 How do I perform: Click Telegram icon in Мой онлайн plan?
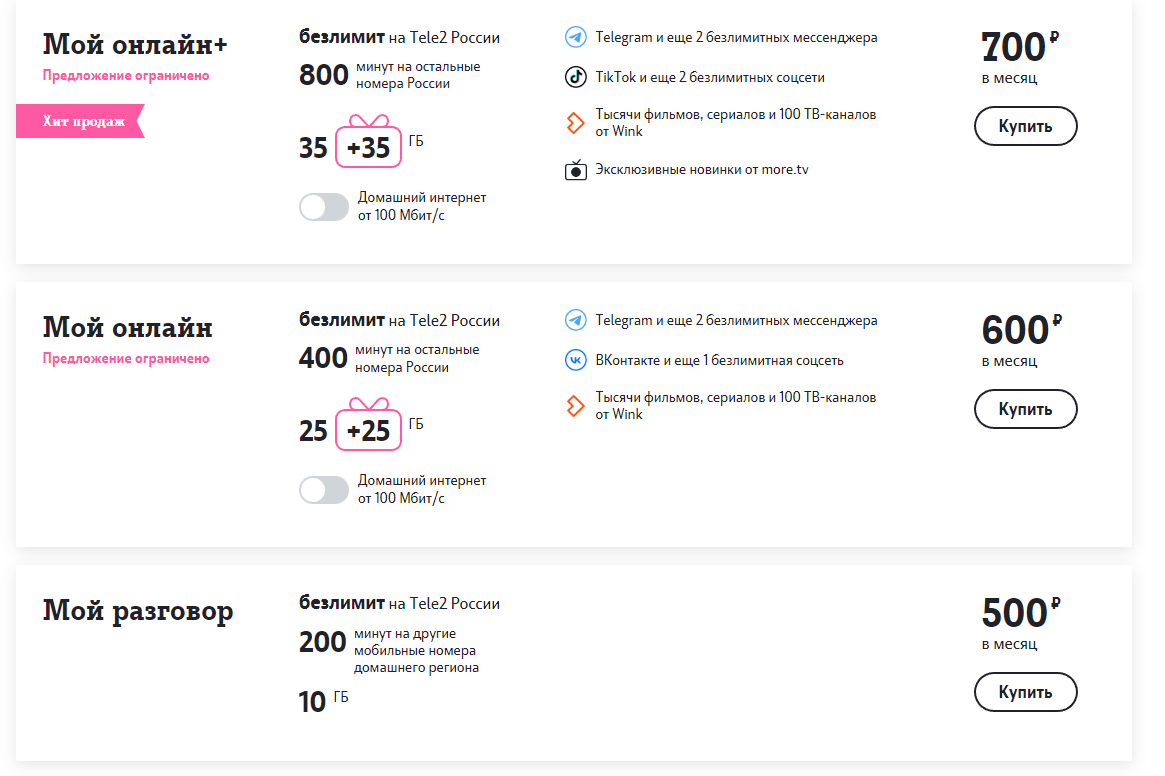click(575, 321)
